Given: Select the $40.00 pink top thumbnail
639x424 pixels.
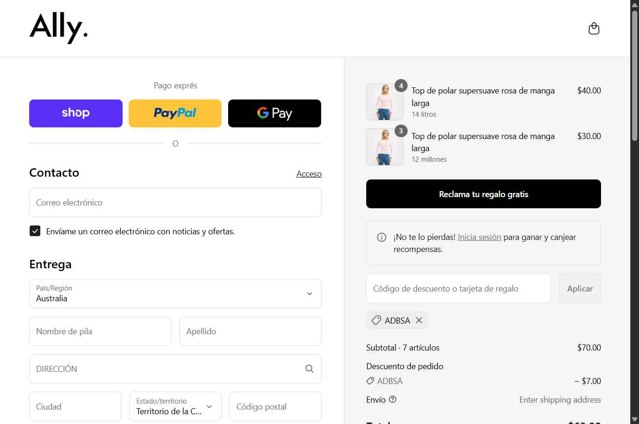Looking at the screenshot, I should pos(384,102).
